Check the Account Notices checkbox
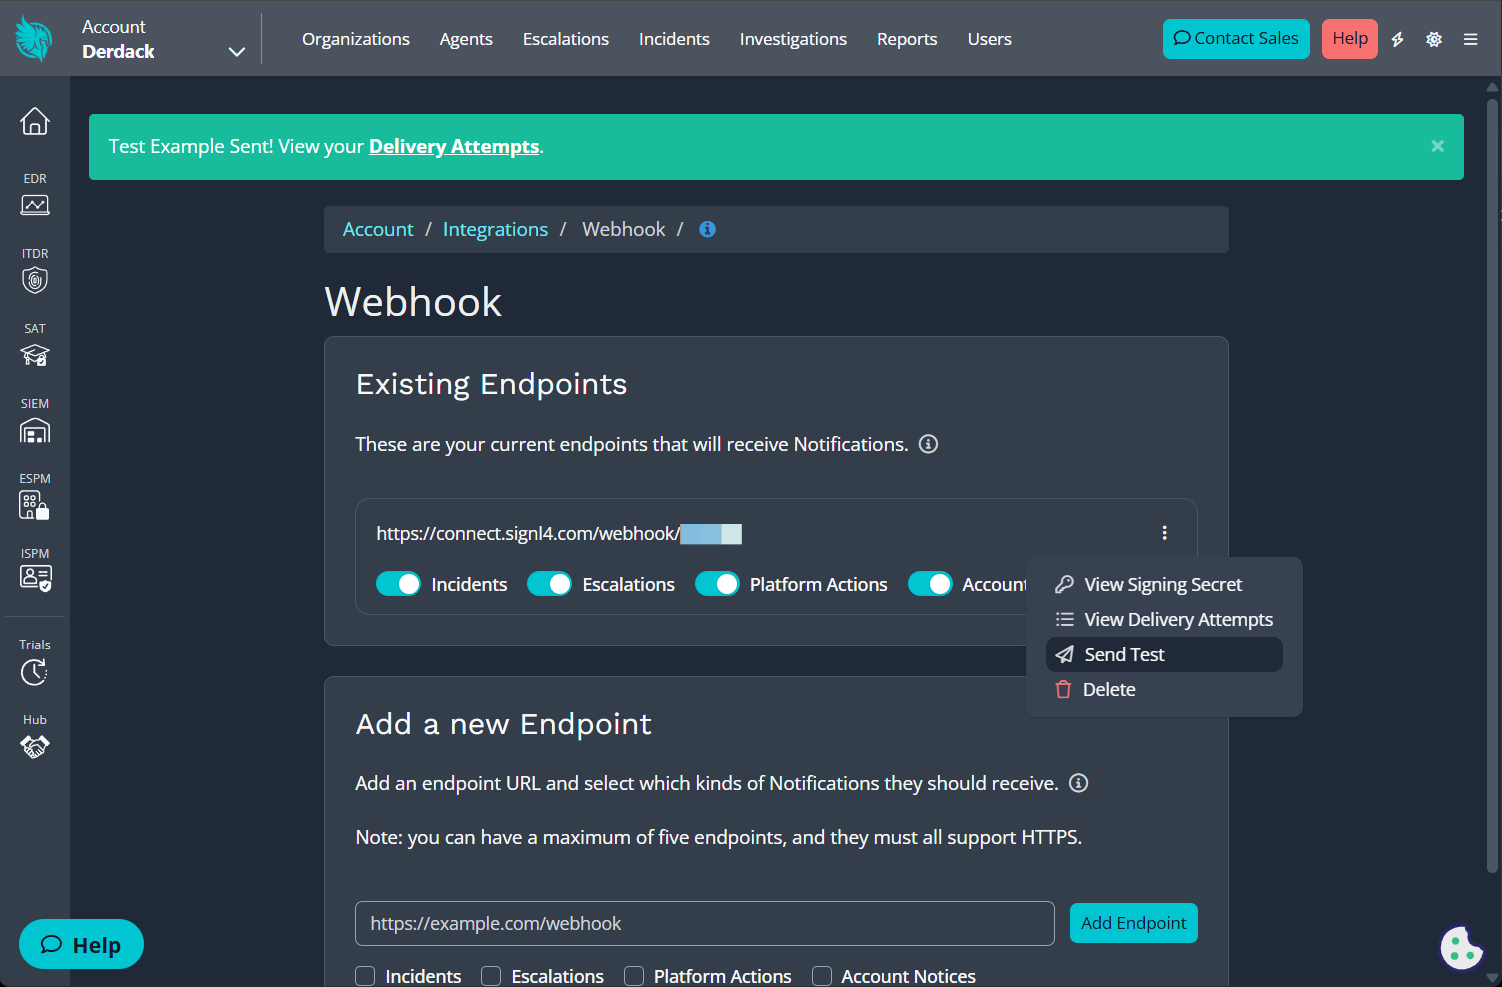Viewport: 1502px width, 987px height. (822, 976)
